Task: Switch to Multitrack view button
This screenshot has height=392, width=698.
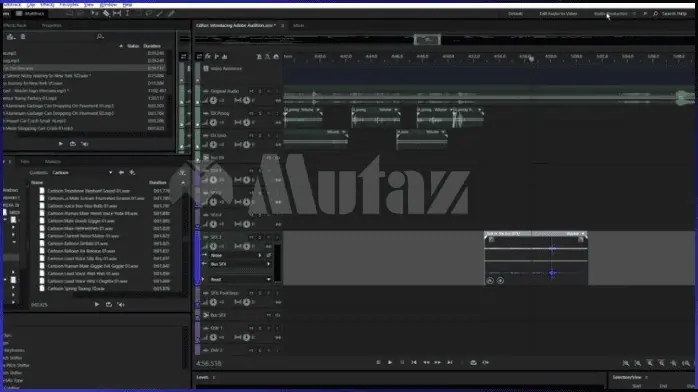Action: click(30, 13)
